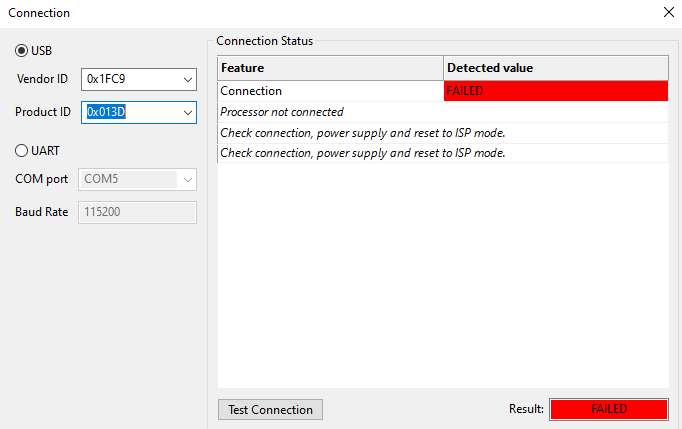The image size is (682, 429).
Task: Select first 'Check connection, power supply' row
Action: click(x=362, y=133)
